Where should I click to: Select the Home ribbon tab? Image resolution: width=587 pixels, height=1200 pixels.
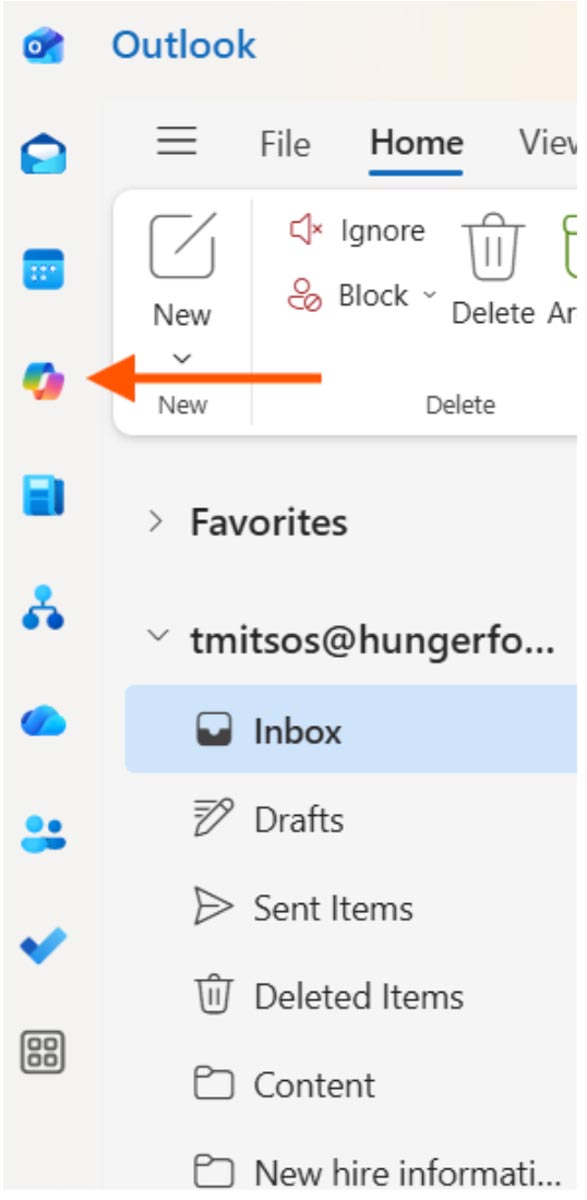click(416, 143)
